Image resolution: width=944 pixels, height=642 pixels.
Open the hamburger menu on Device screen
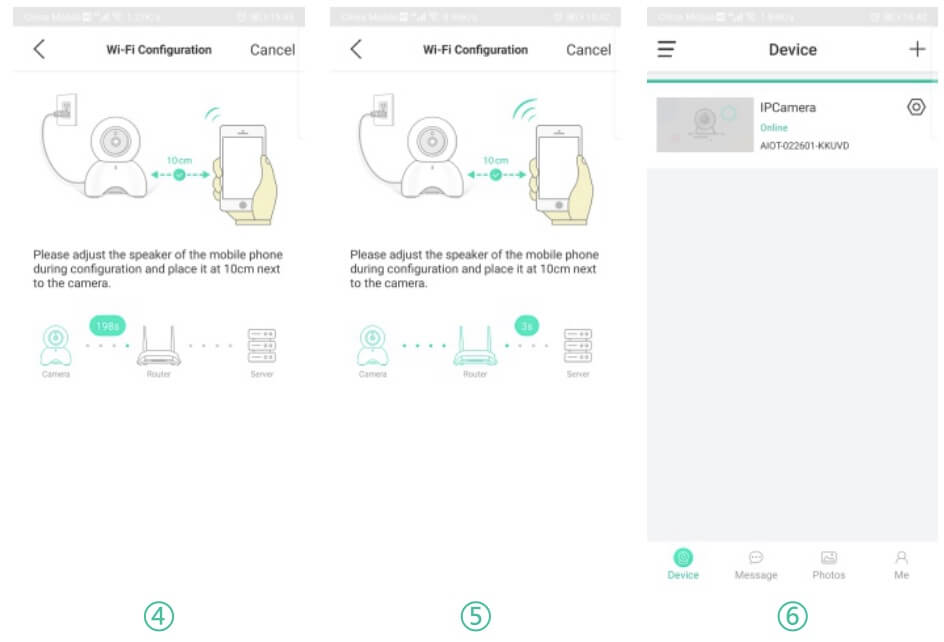(x=666, y=49)
